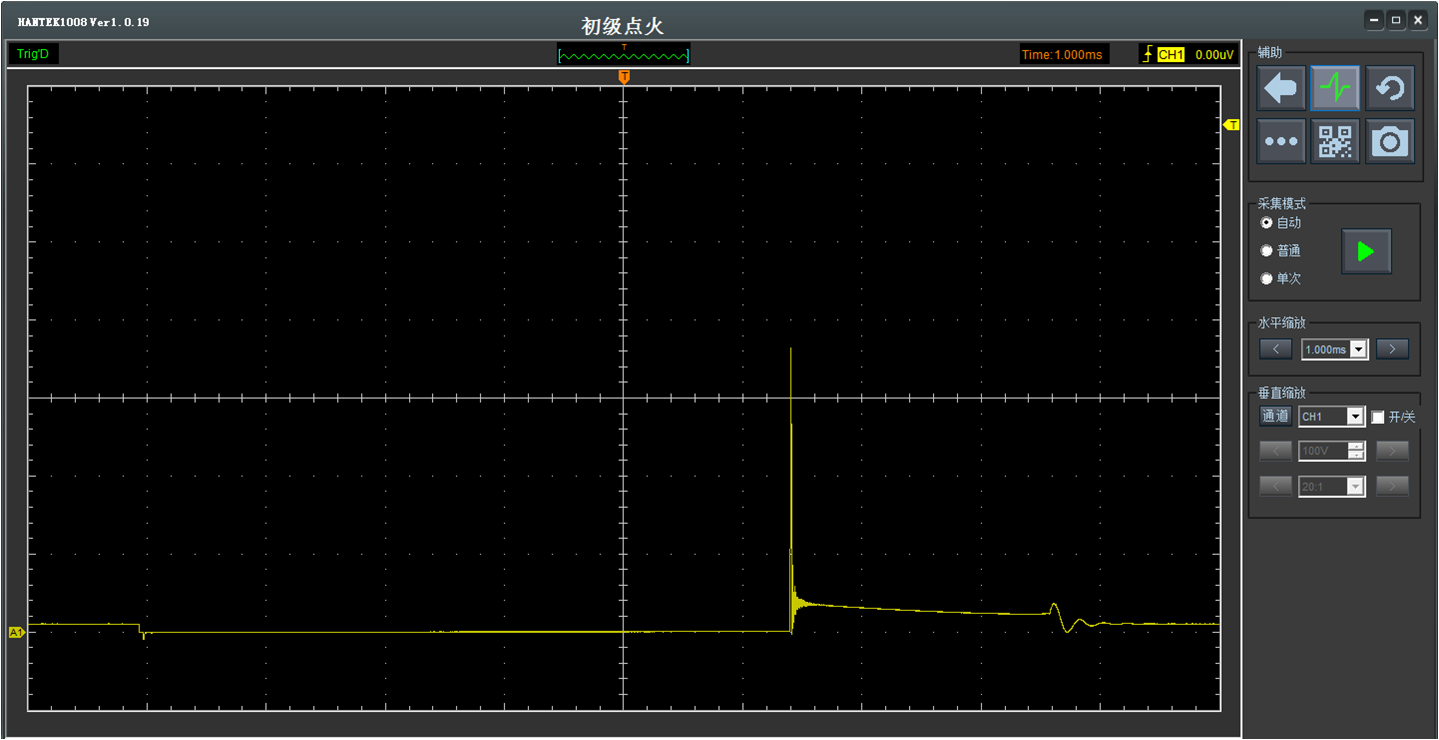Click the waveform overview thumbnail bar
The image size is (1439, 740).
pos(623,54)
